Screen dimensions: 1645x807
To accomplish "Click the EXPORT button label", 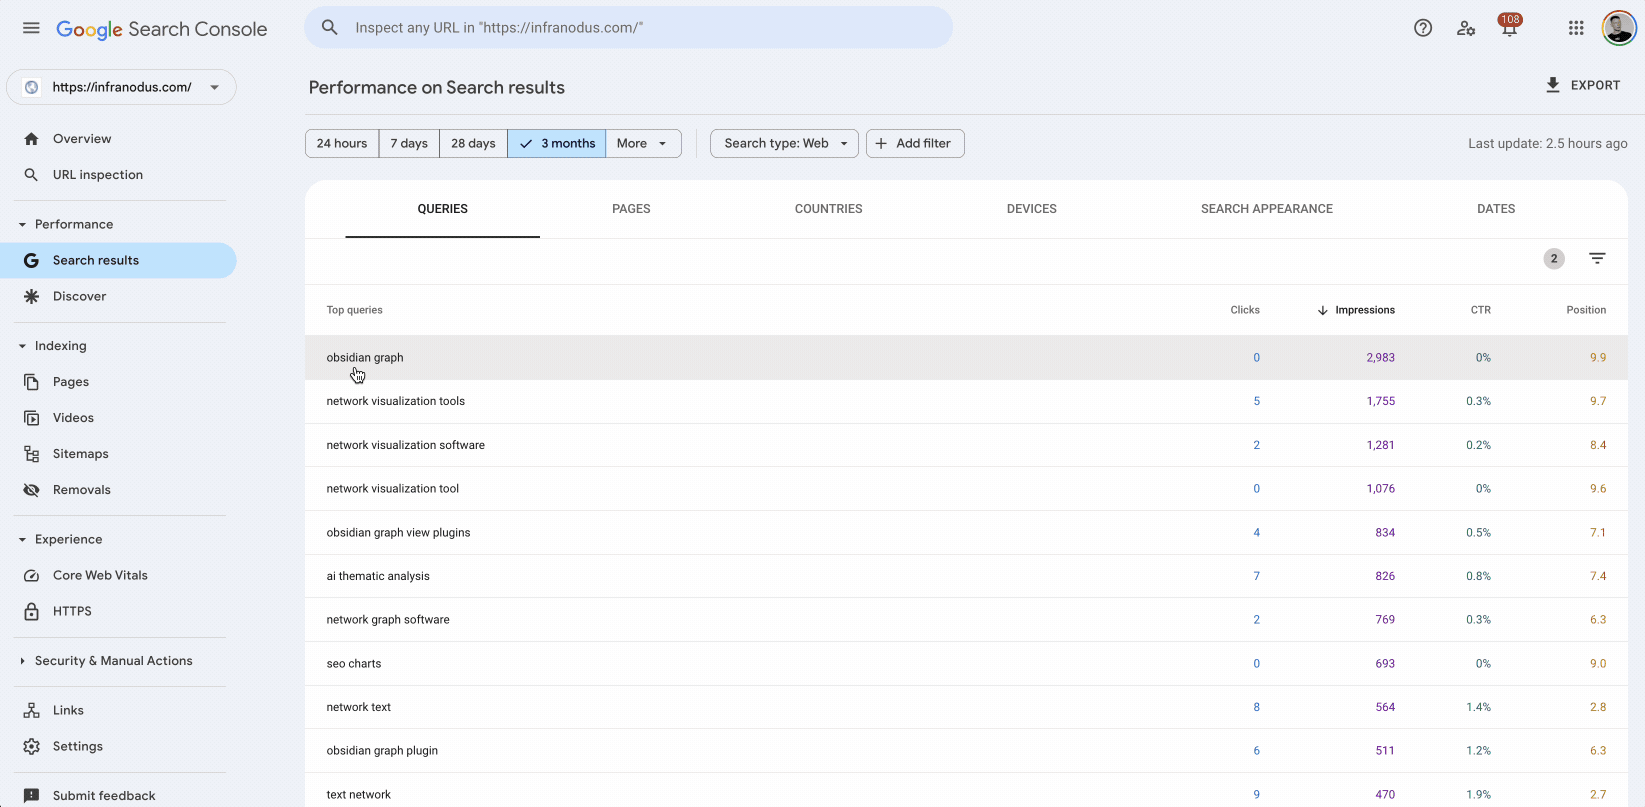I will tap(1595, 85).
